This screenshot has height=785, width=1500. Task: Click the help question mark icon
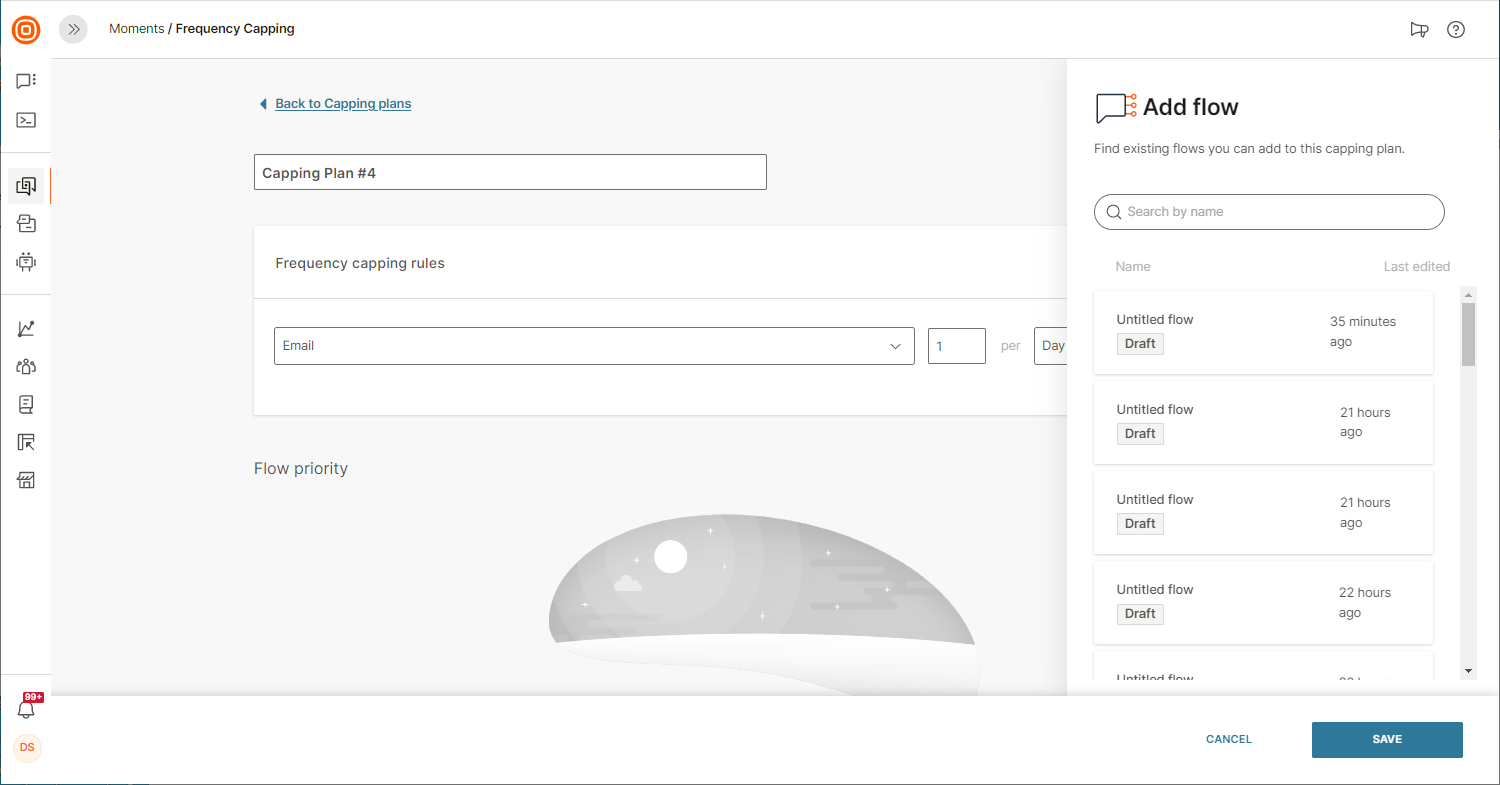point(1456,30)
